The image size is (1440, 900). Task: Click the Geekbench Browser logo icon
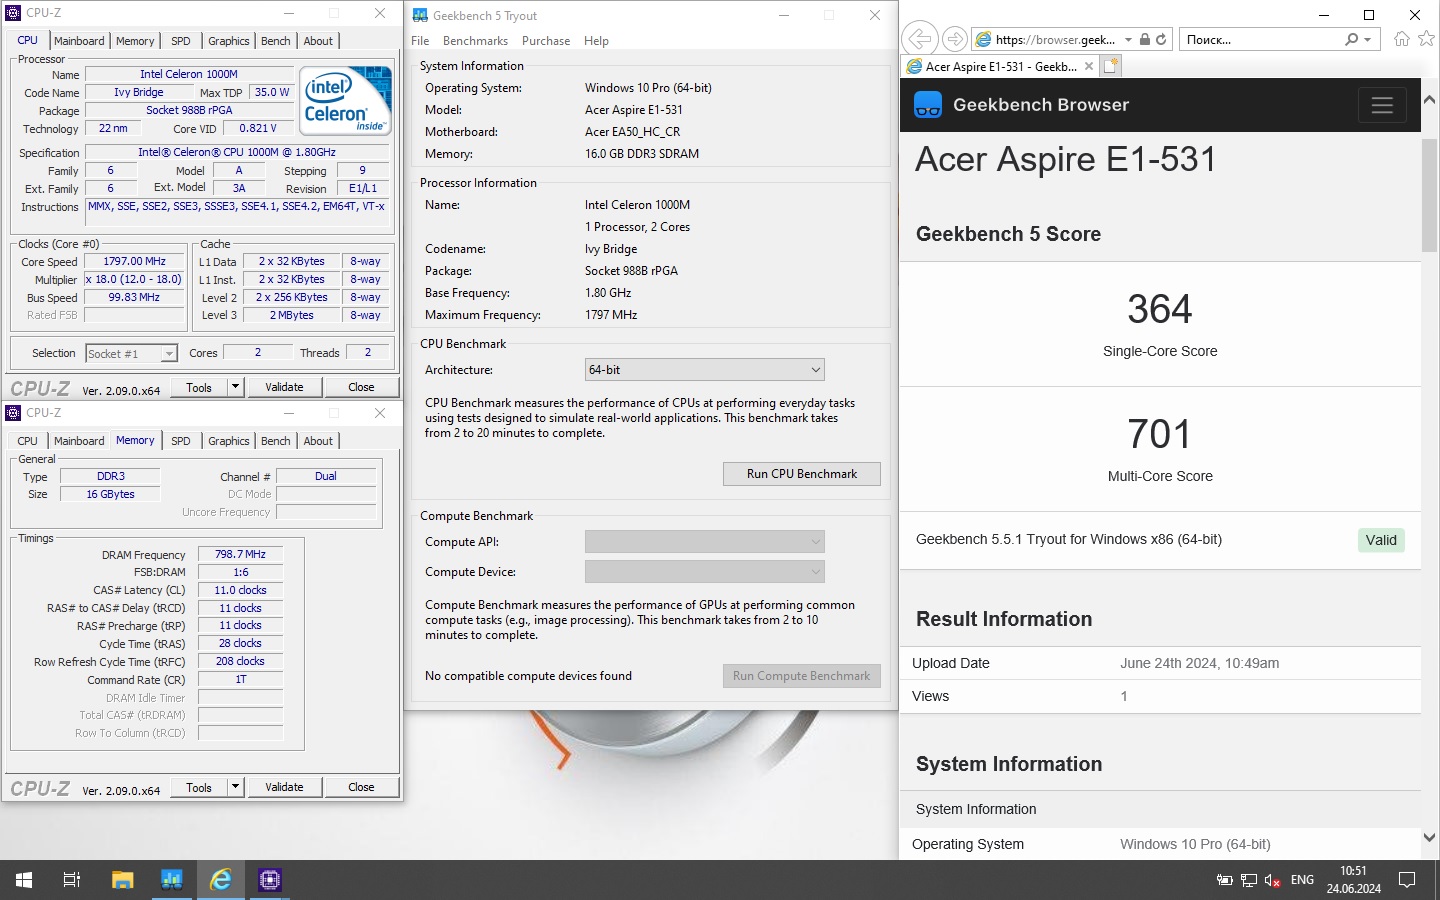(928, 105)
